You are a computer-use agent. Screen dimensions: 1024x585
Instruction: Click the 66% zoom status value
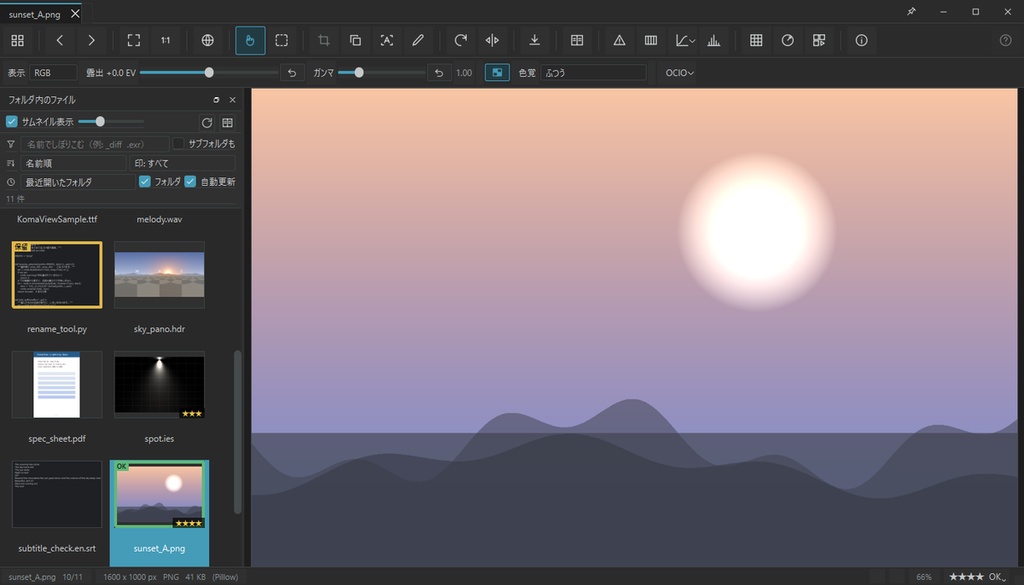coord(923,577)
